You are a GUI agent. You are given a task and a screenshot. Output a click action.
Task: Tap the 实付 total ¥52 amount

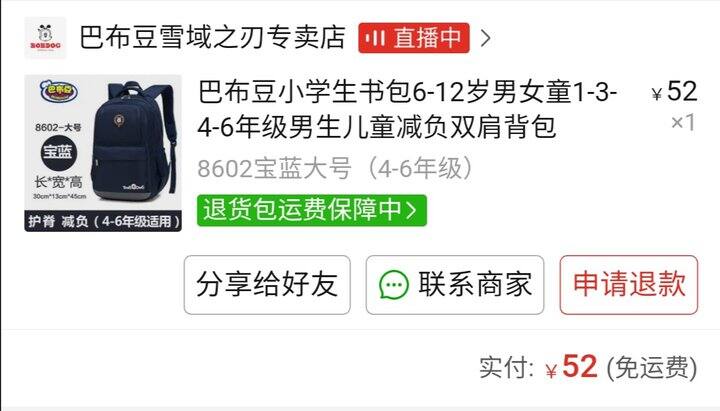[571, 367]
